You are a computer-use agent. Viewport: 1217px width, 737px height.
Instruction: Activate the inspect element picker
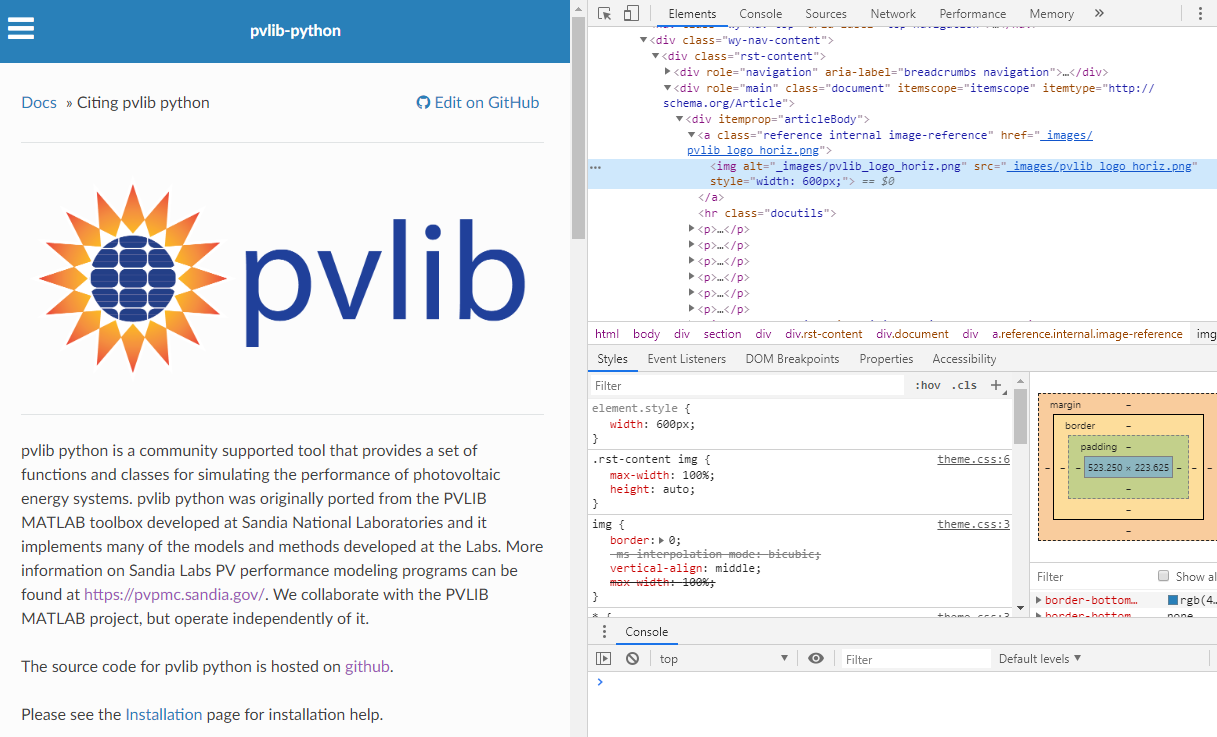pos(605,13)
